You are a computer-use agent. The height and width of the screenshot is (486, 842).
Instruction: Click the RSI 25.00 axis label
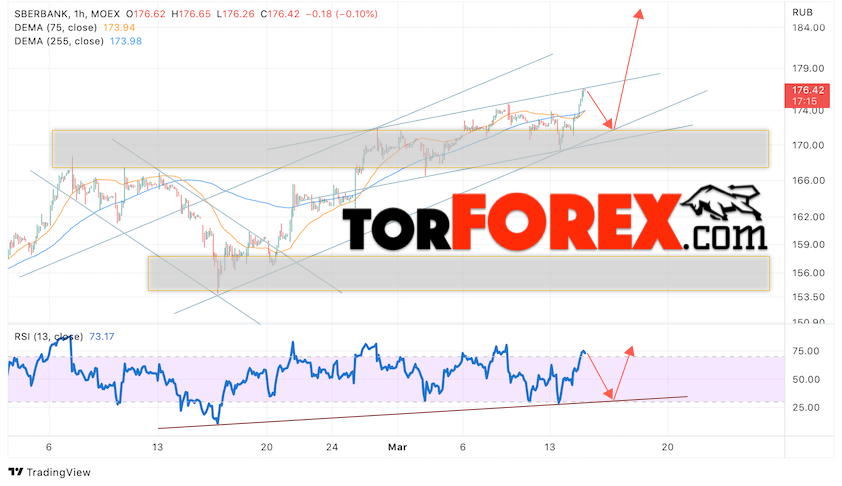pyautogui.click(x=806, y=407)
